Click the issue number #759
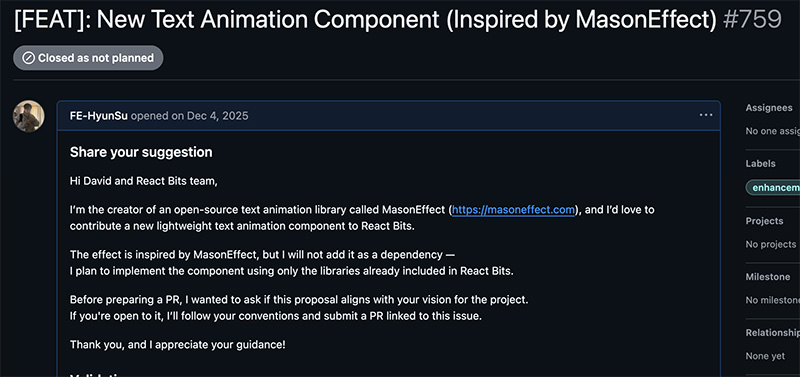This screenshot has height=377, width=800. click(753, 19)
